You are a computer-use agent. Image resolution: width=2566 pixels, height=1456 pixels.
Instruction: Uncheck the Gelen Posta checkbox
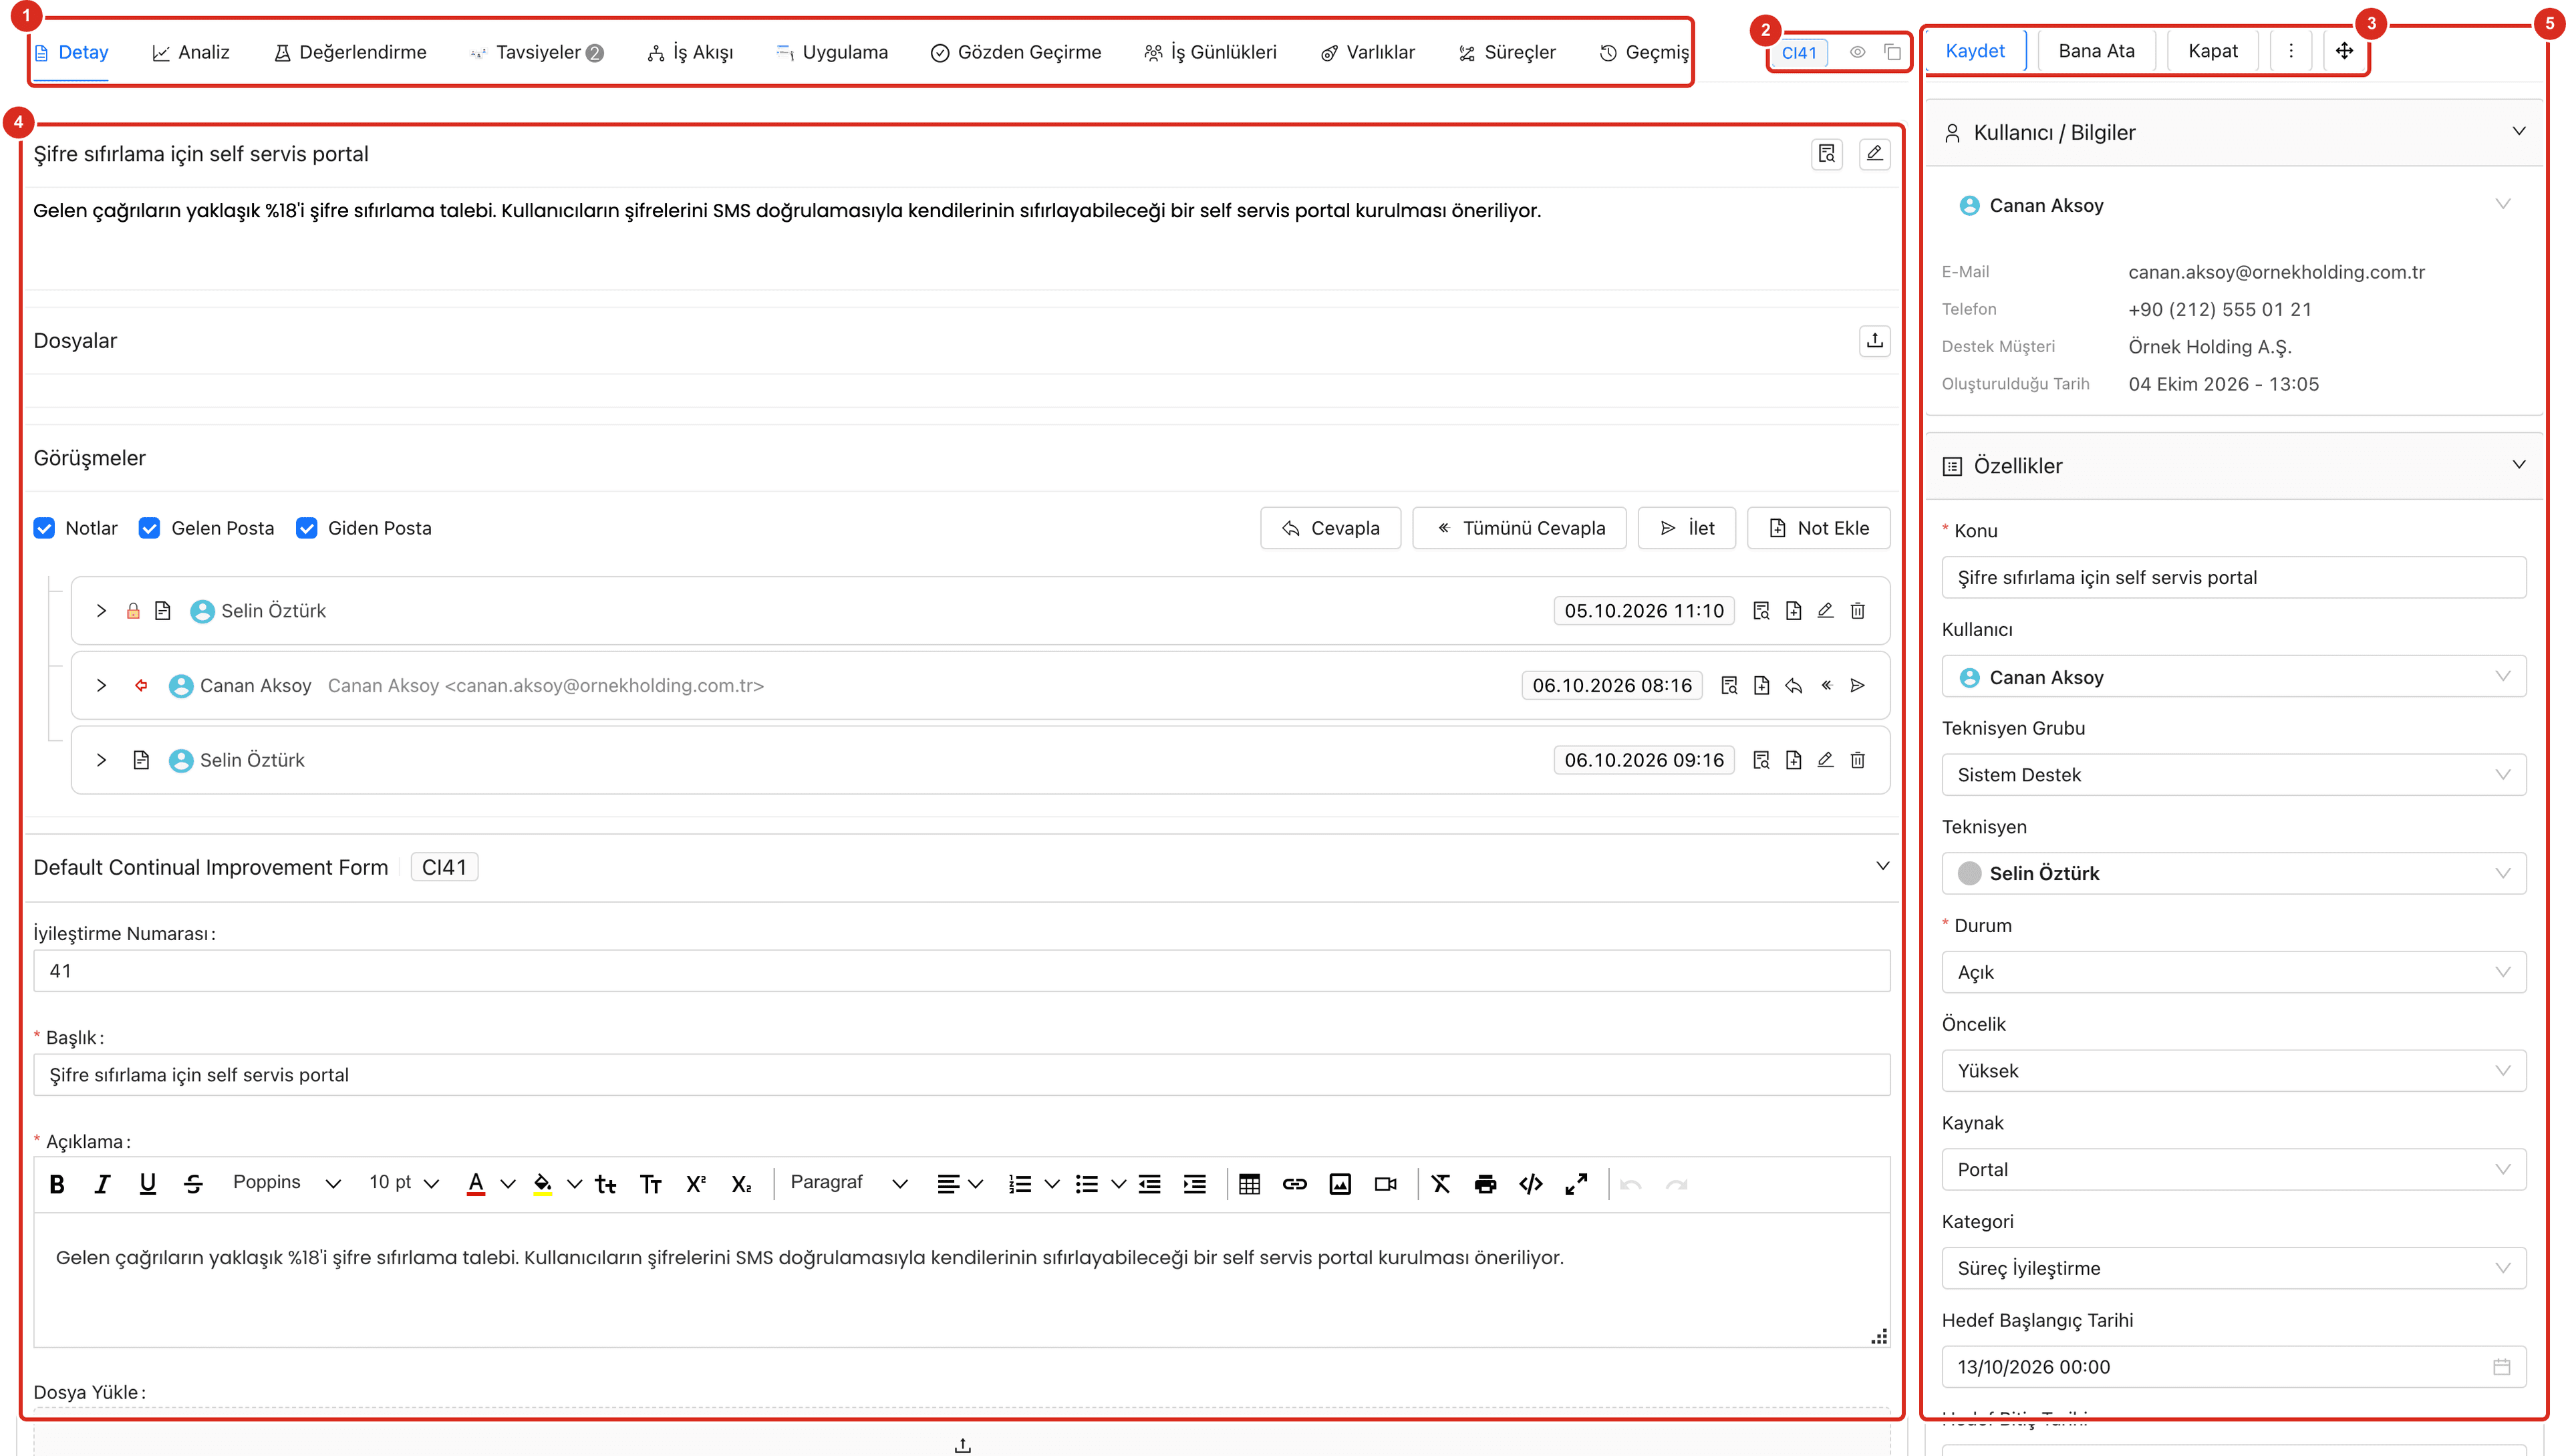(x=149, y=528)
